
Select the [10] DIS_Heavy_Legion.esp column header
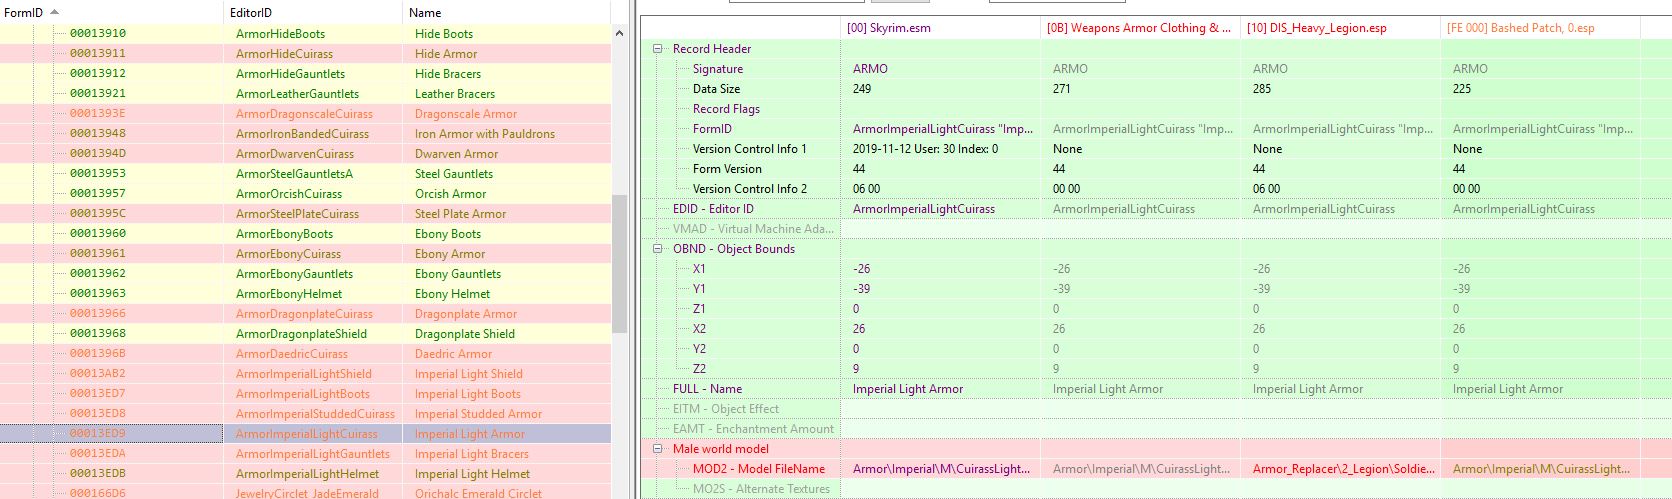(1340, 28)
